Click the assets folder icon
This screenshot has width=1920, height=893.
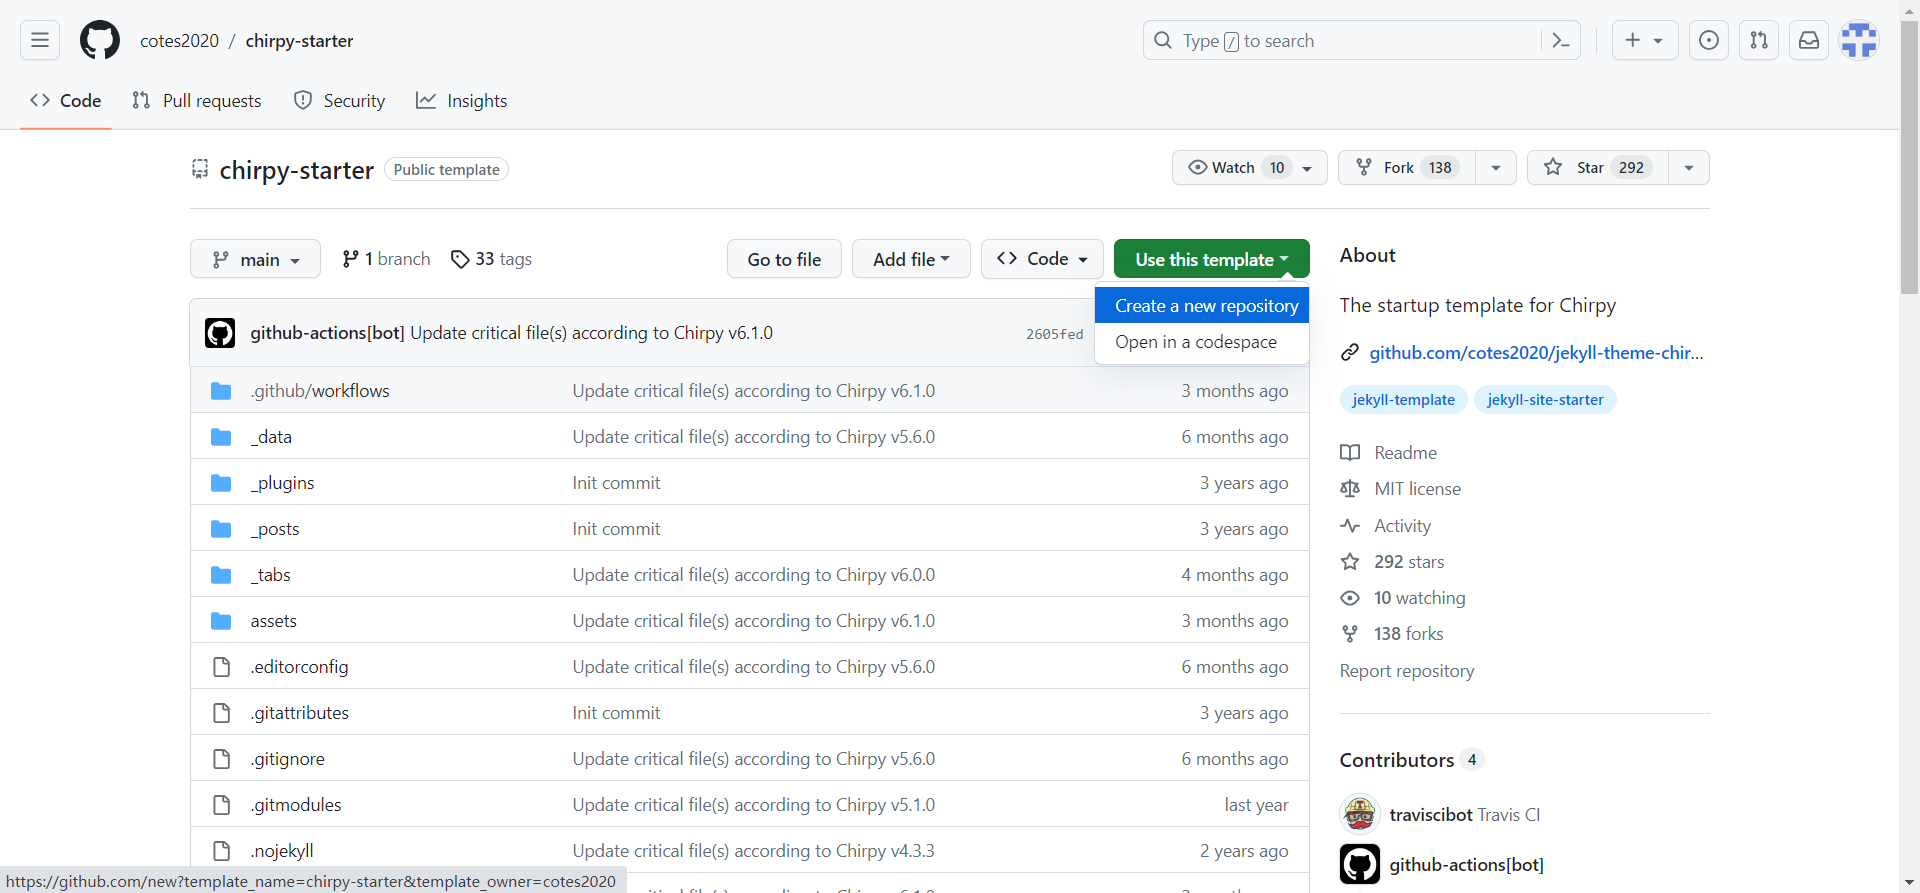pyautogui.click(x=221, y=621)
